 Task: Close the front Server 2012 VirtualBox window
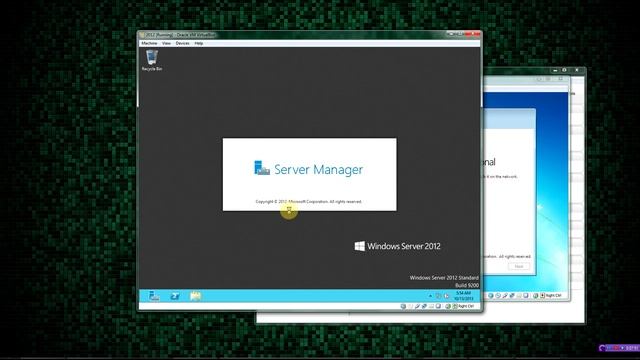click(473, 34)
